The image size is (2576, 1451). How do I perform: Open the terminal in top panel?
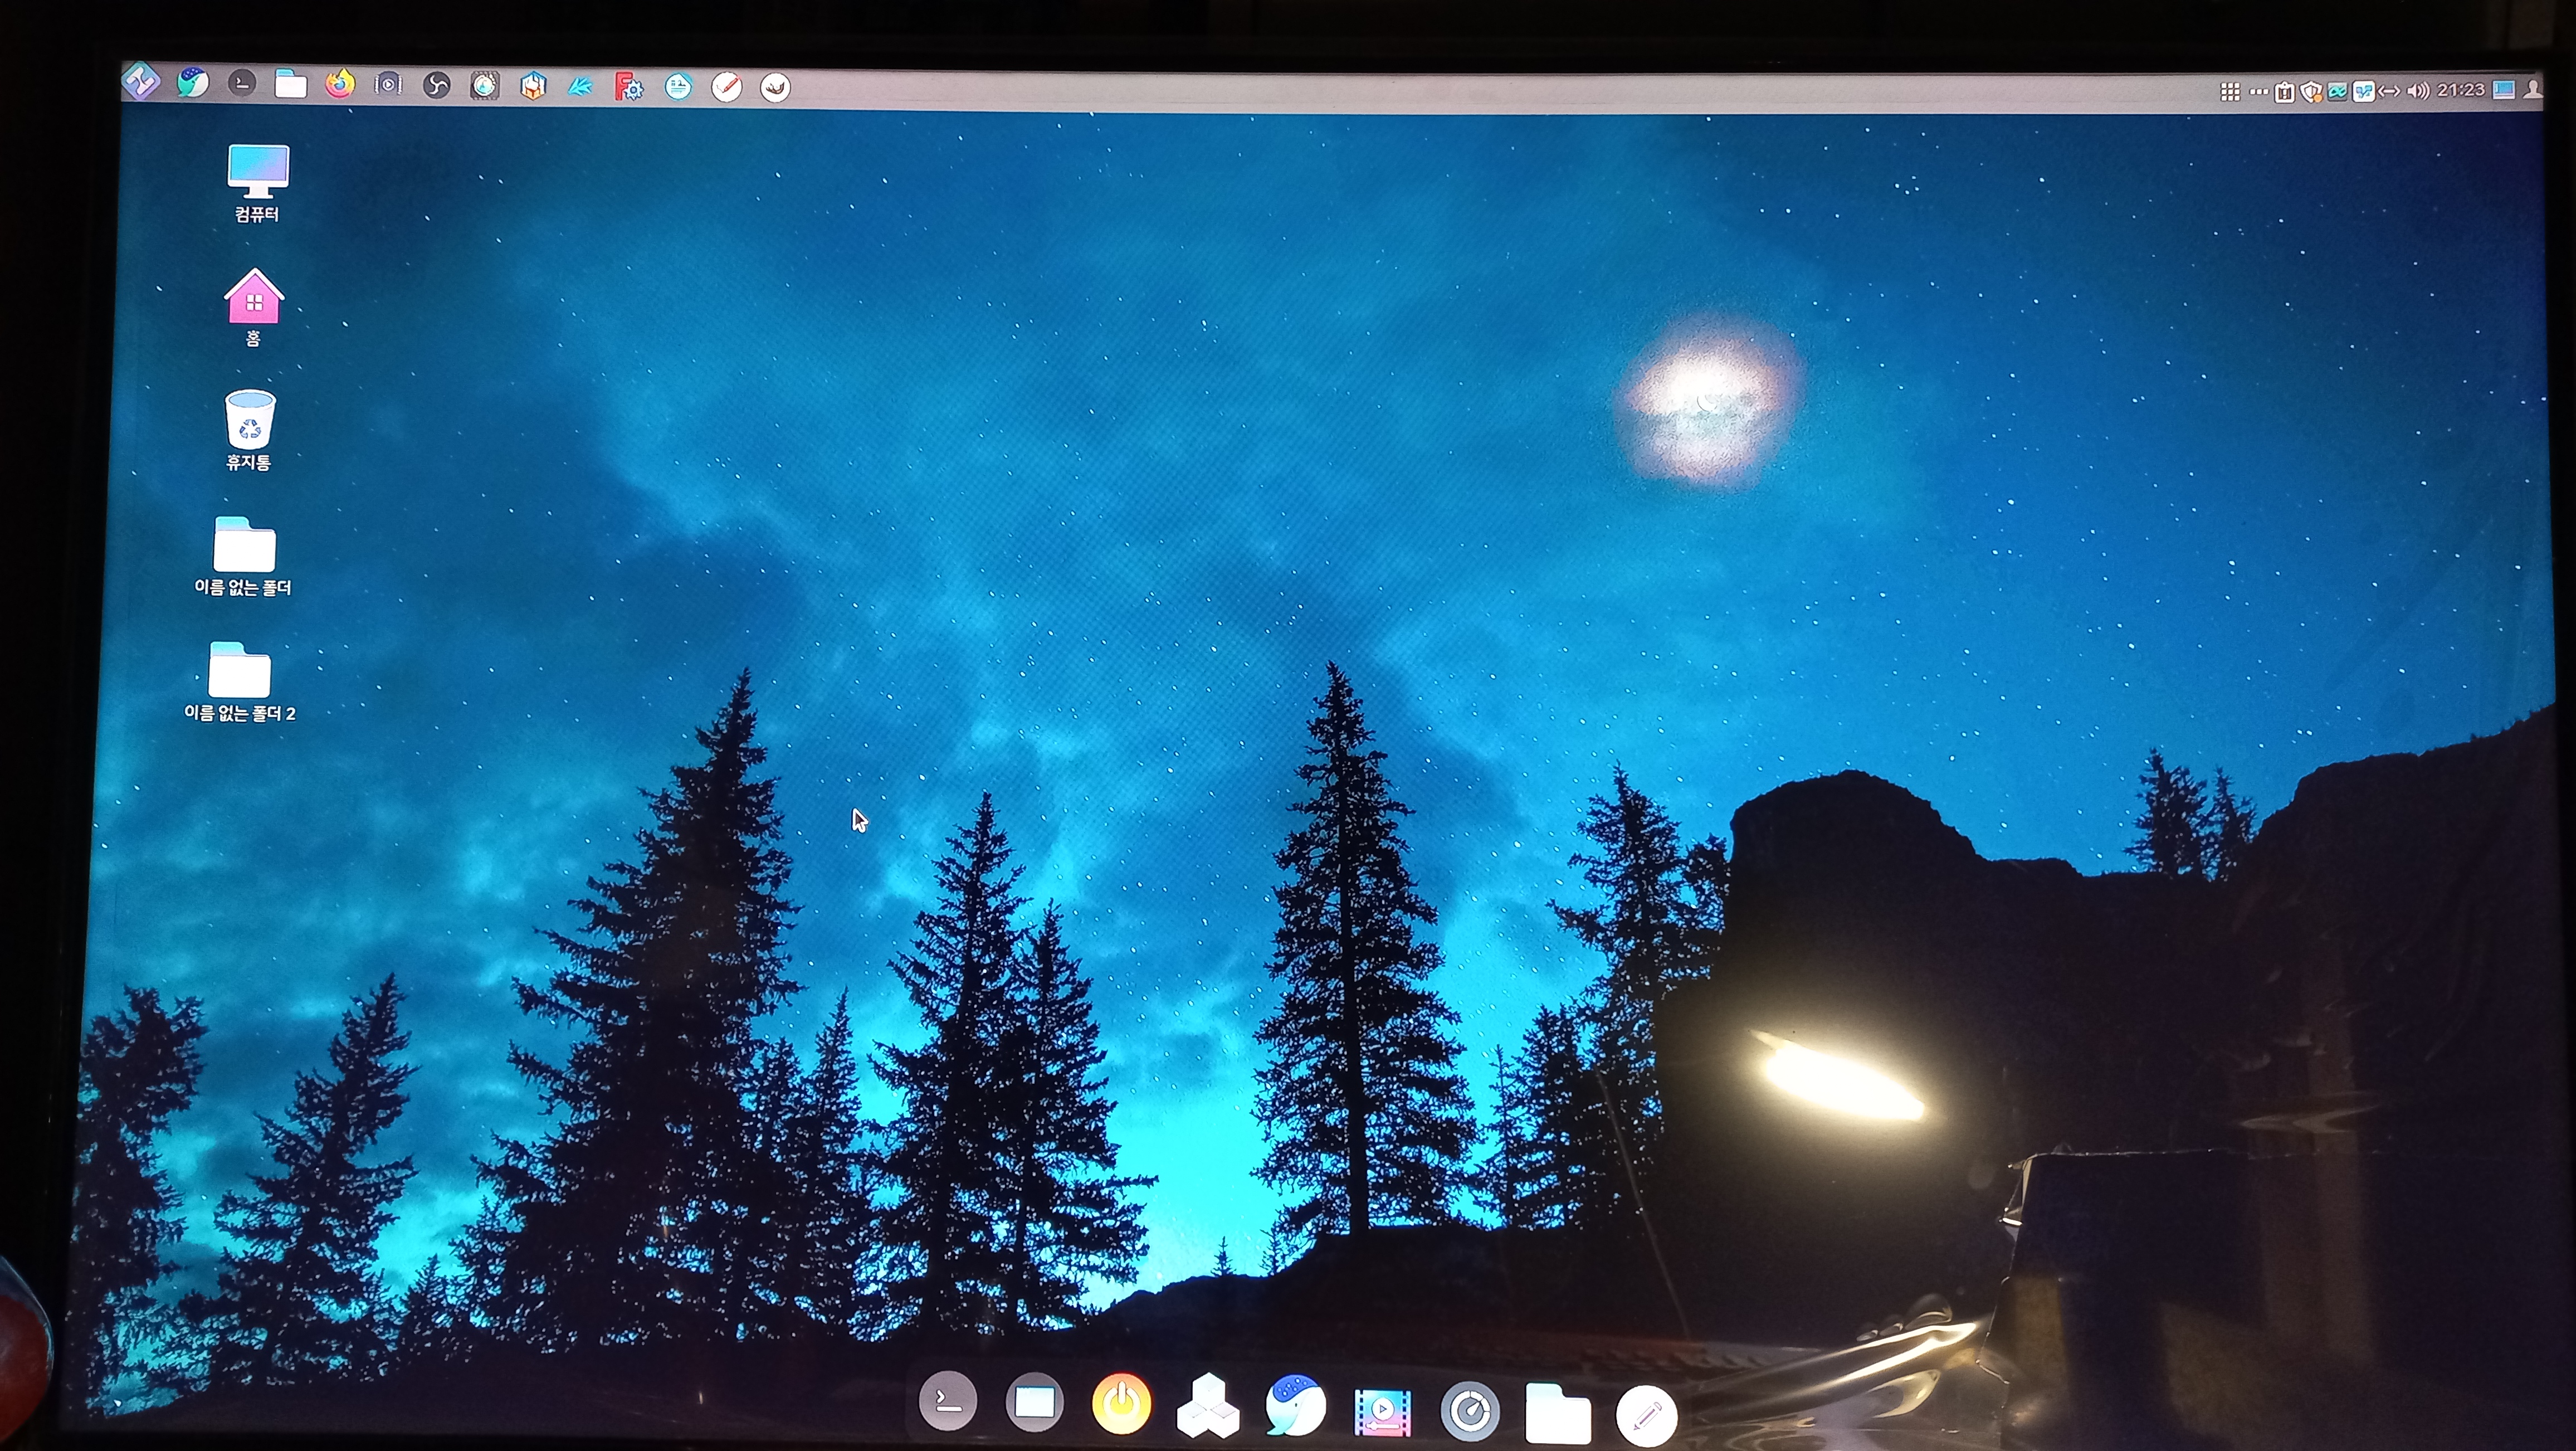pos(242,83)
